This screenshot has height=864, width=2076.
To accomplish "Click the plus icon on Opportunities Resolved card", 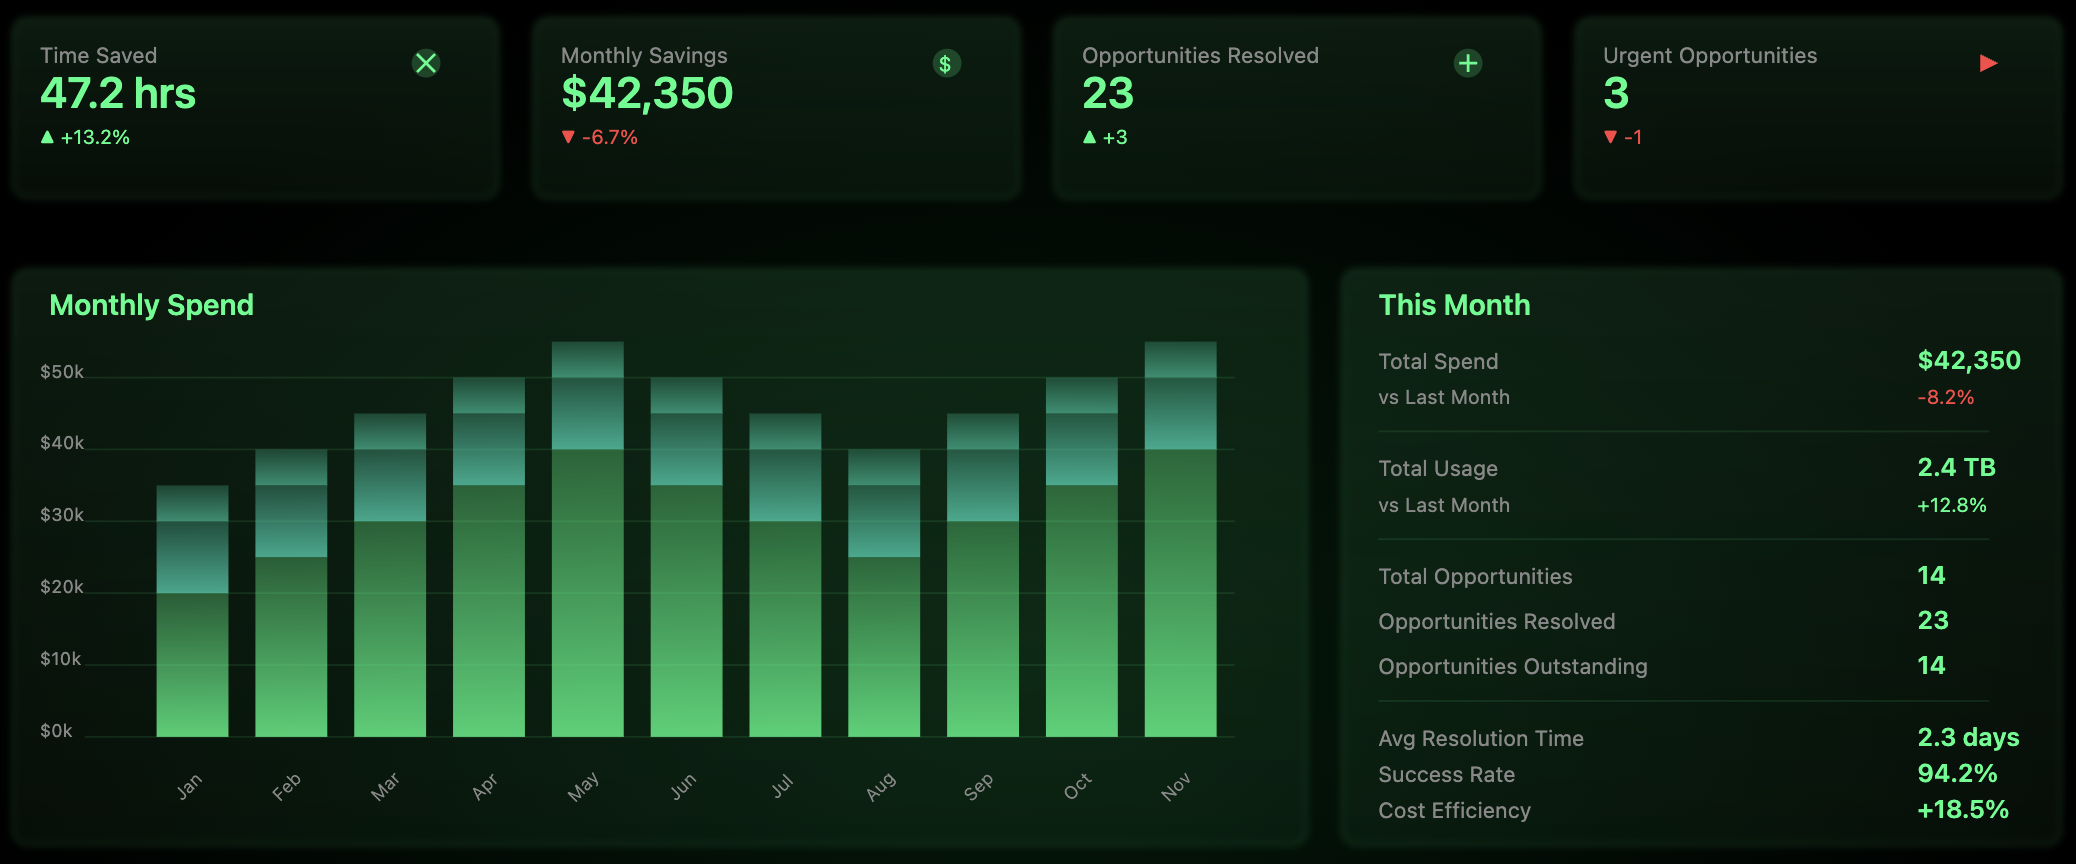I will click(x=1467, y=64).
